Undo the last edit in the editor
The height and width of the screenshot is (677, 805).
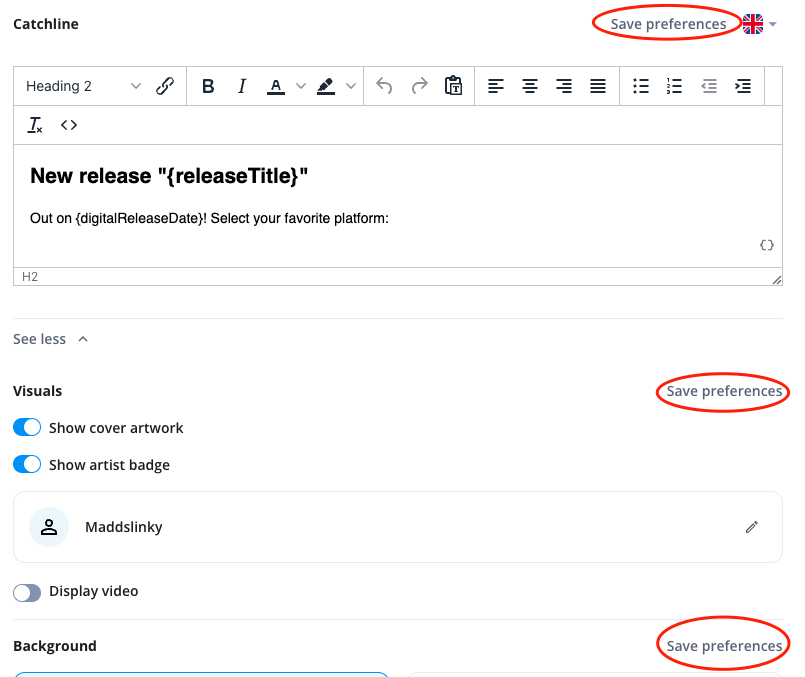(x=384, y=86)
